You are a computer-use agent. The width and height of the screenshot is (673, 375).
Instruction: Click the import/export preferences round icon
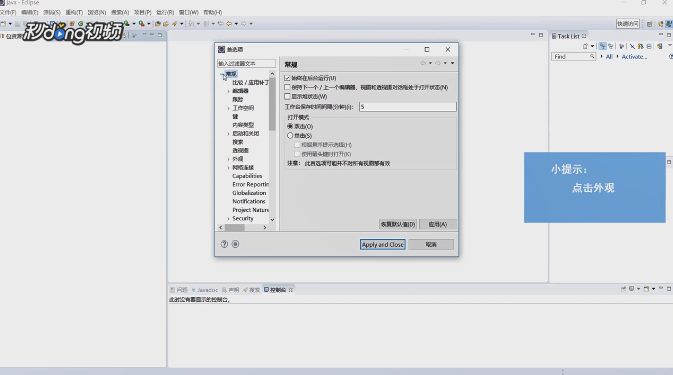click(235, 244)
